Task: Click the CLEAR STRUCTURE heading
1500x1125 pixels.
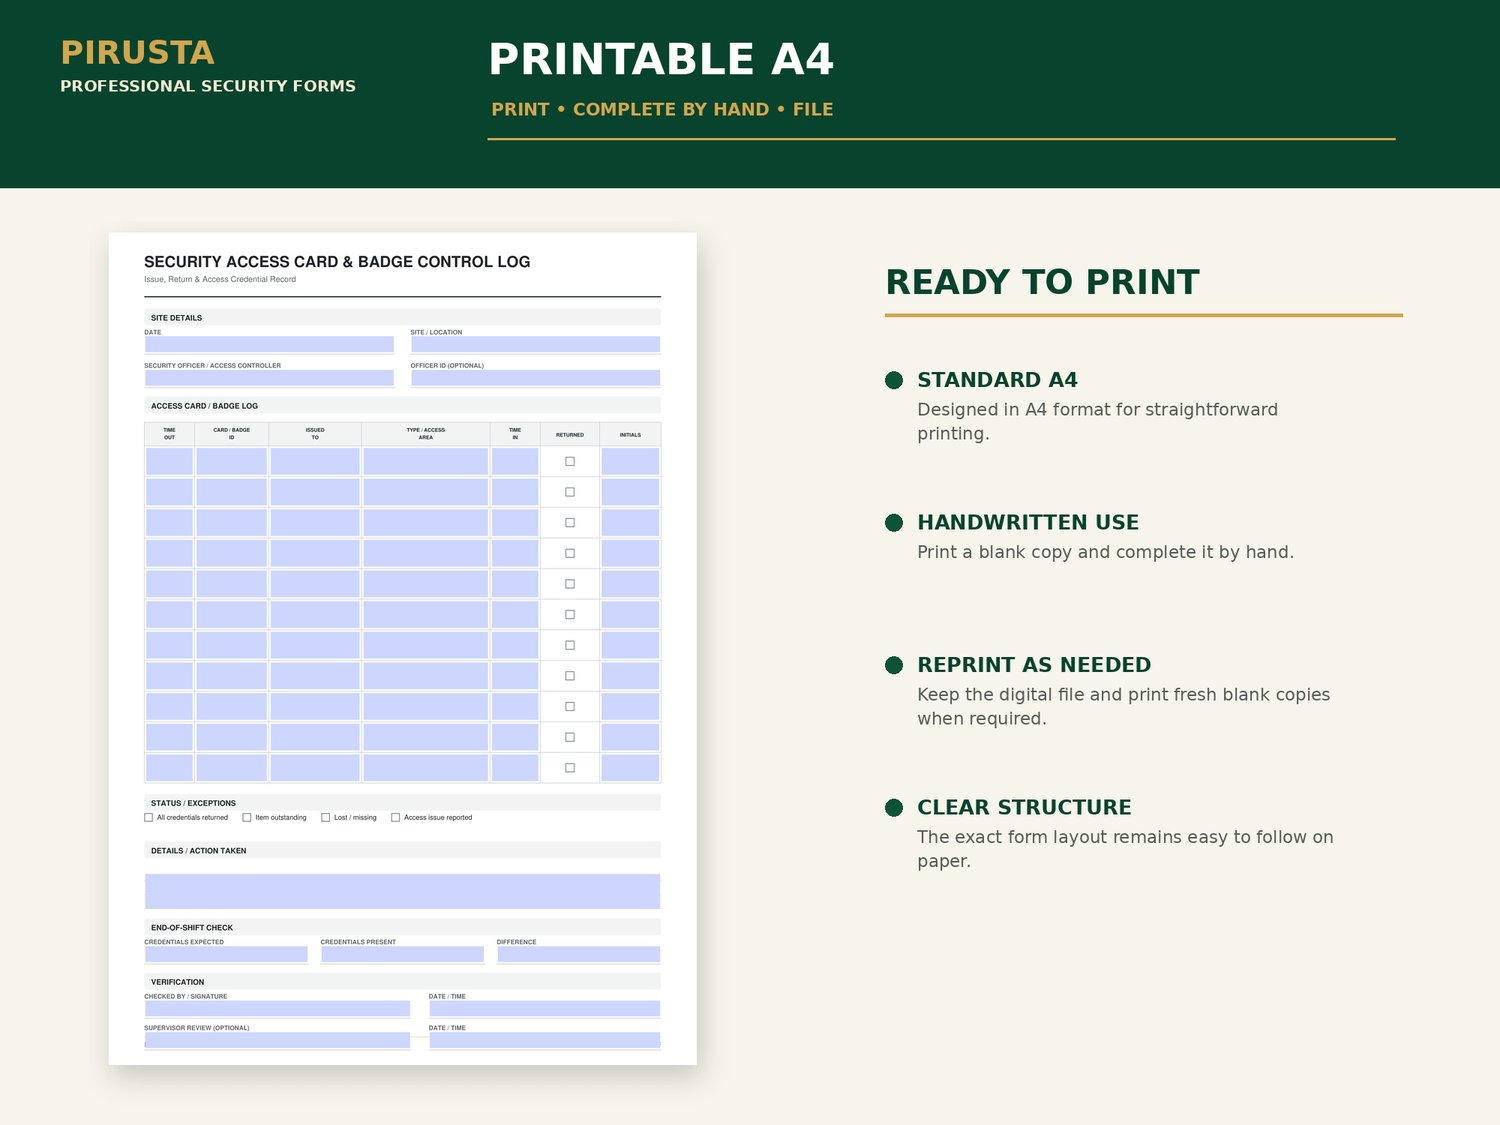Action: point(1024,807)
